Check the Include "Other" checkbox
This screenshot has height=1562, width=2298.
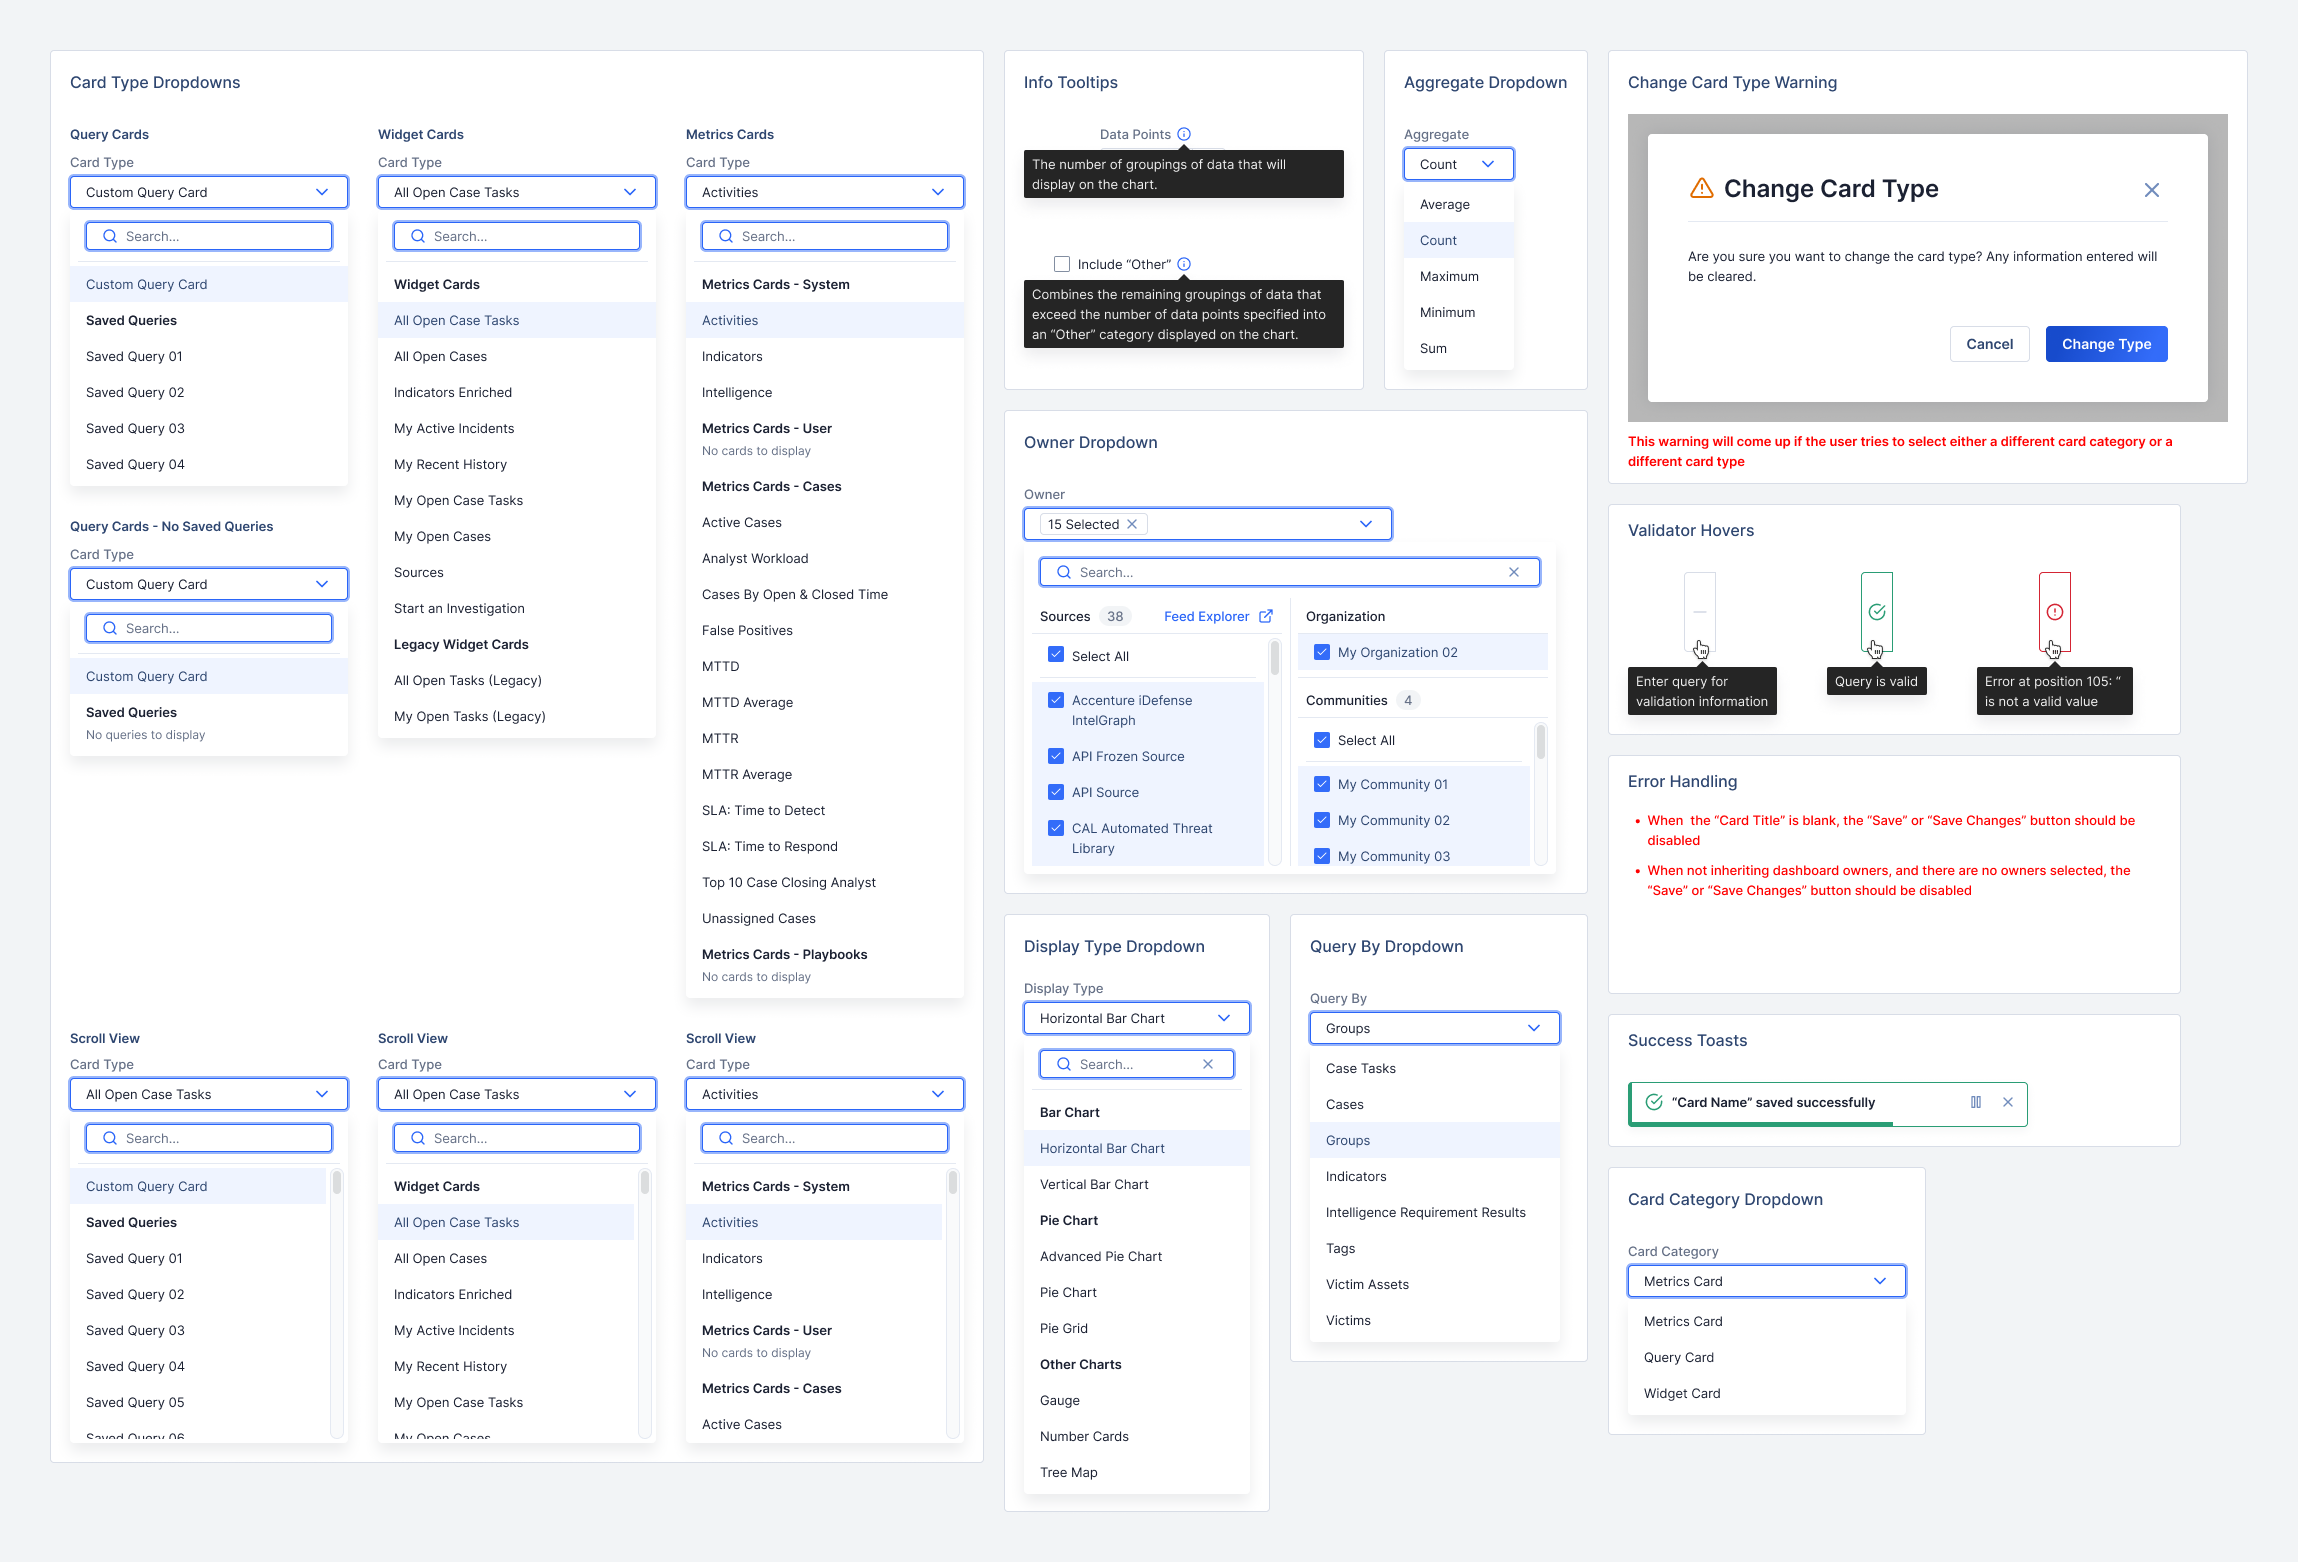tap(1062, 264)
